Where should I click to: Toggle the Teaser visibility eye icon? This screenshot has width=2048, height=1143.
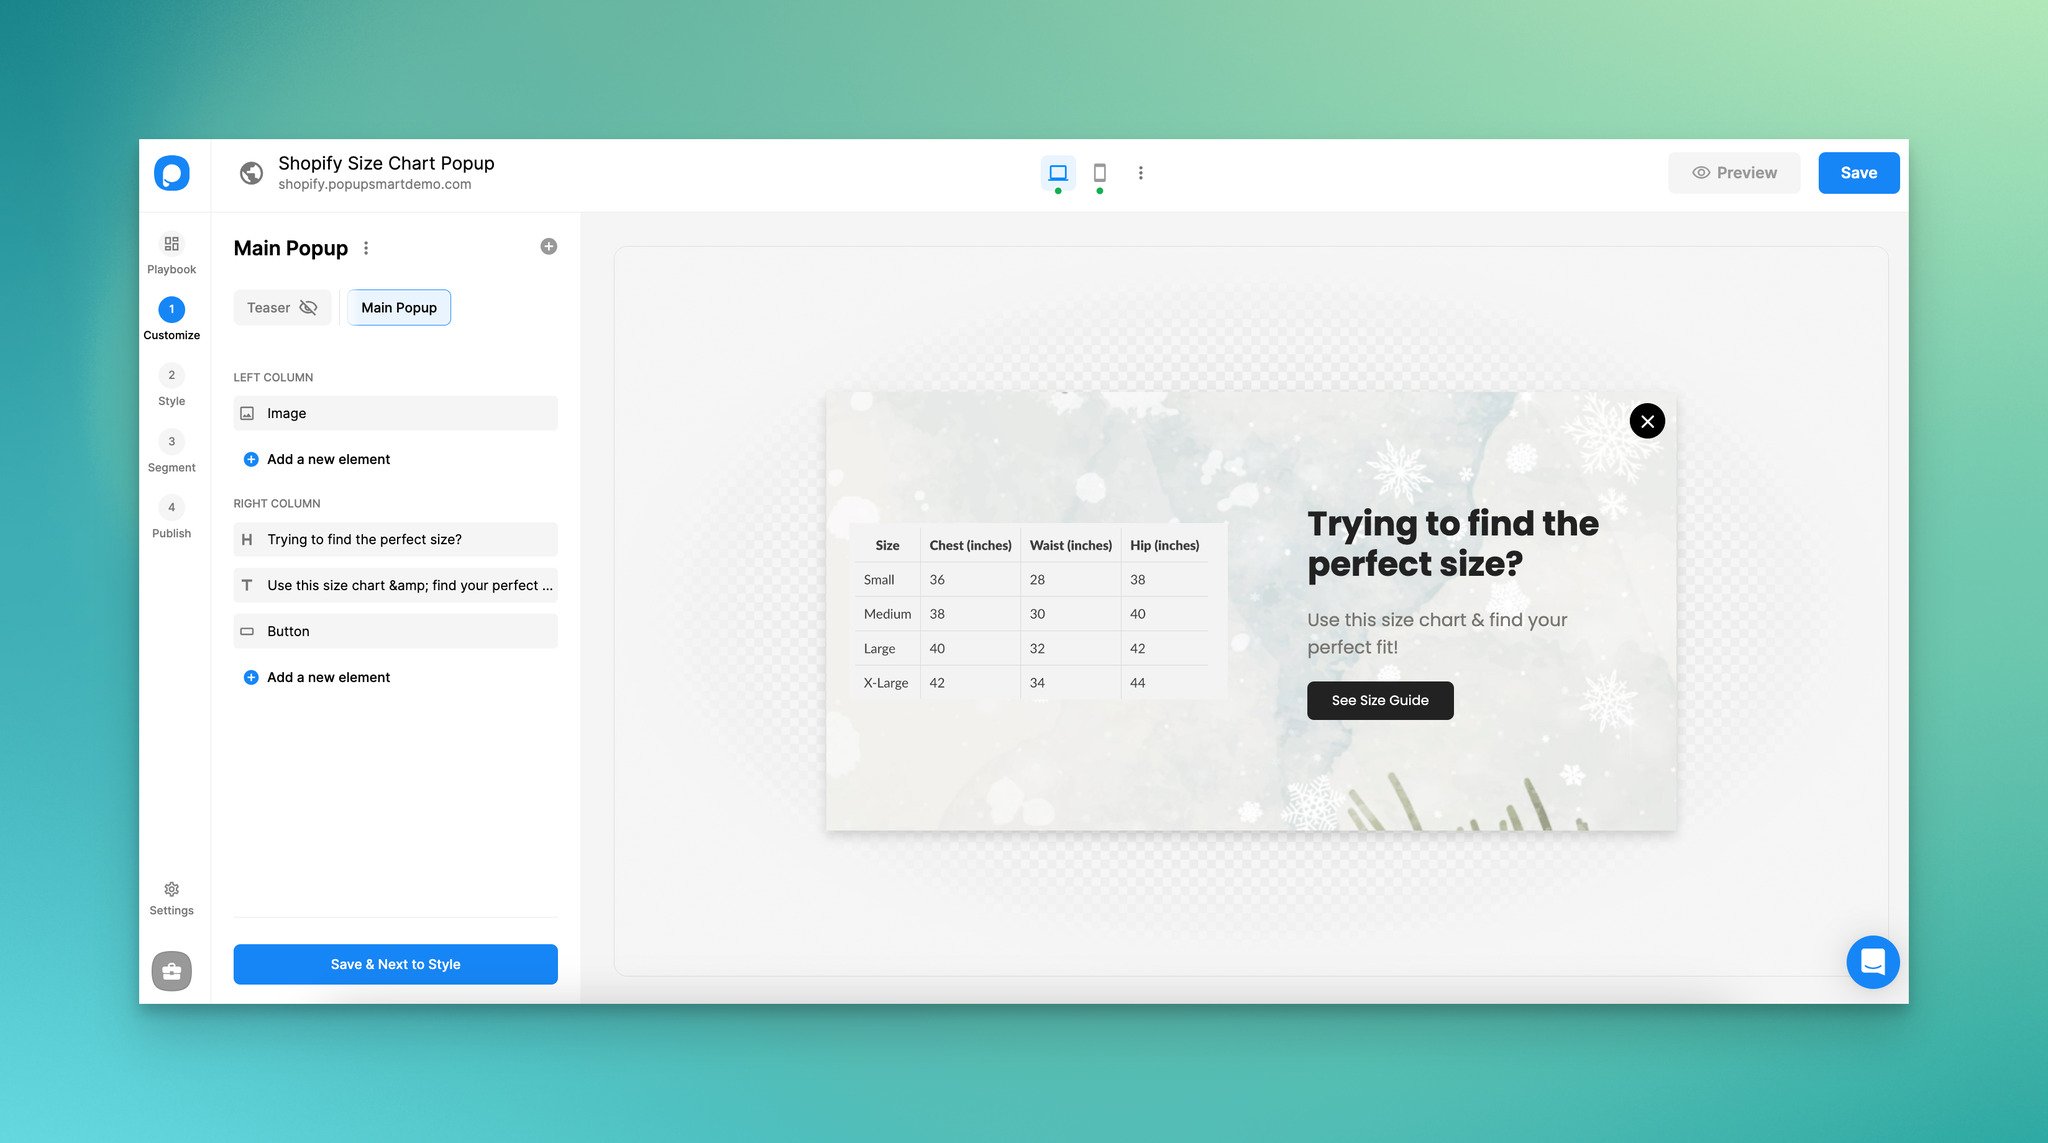(x=309, y=306)
